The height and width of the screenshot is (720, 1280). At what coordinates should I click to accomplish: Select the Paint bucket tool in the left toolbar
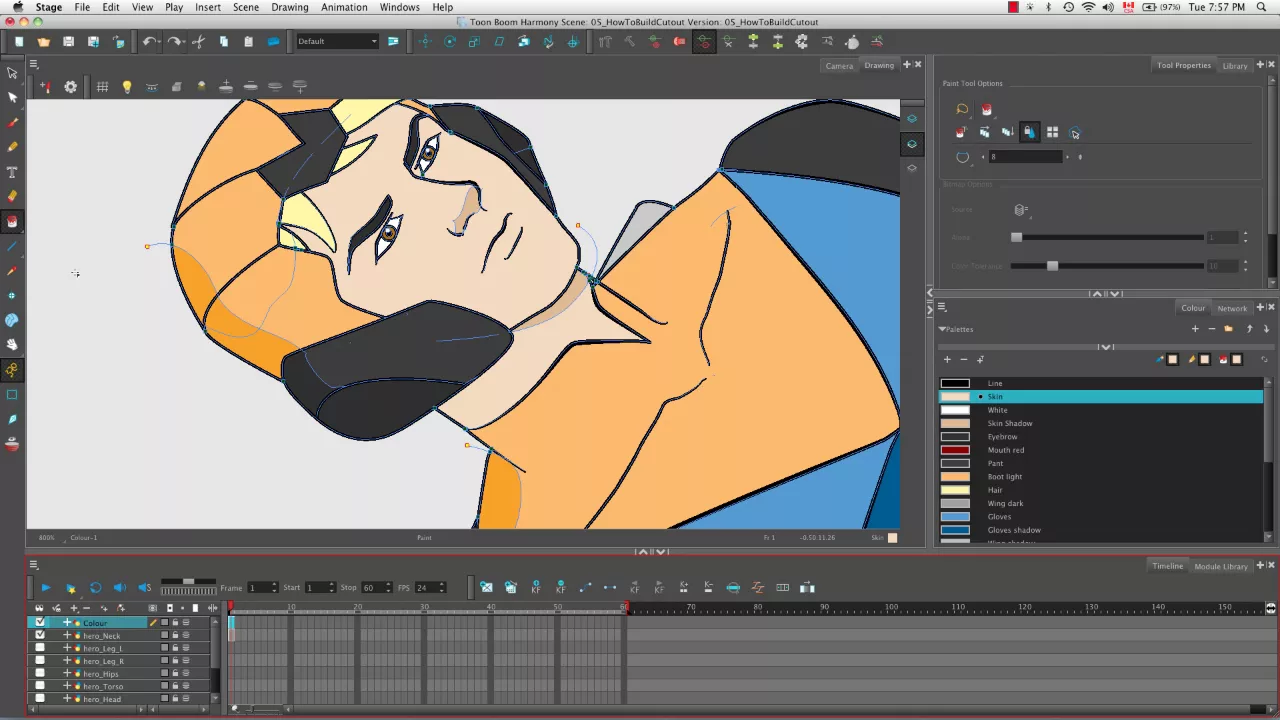click(x=12, y=221)
